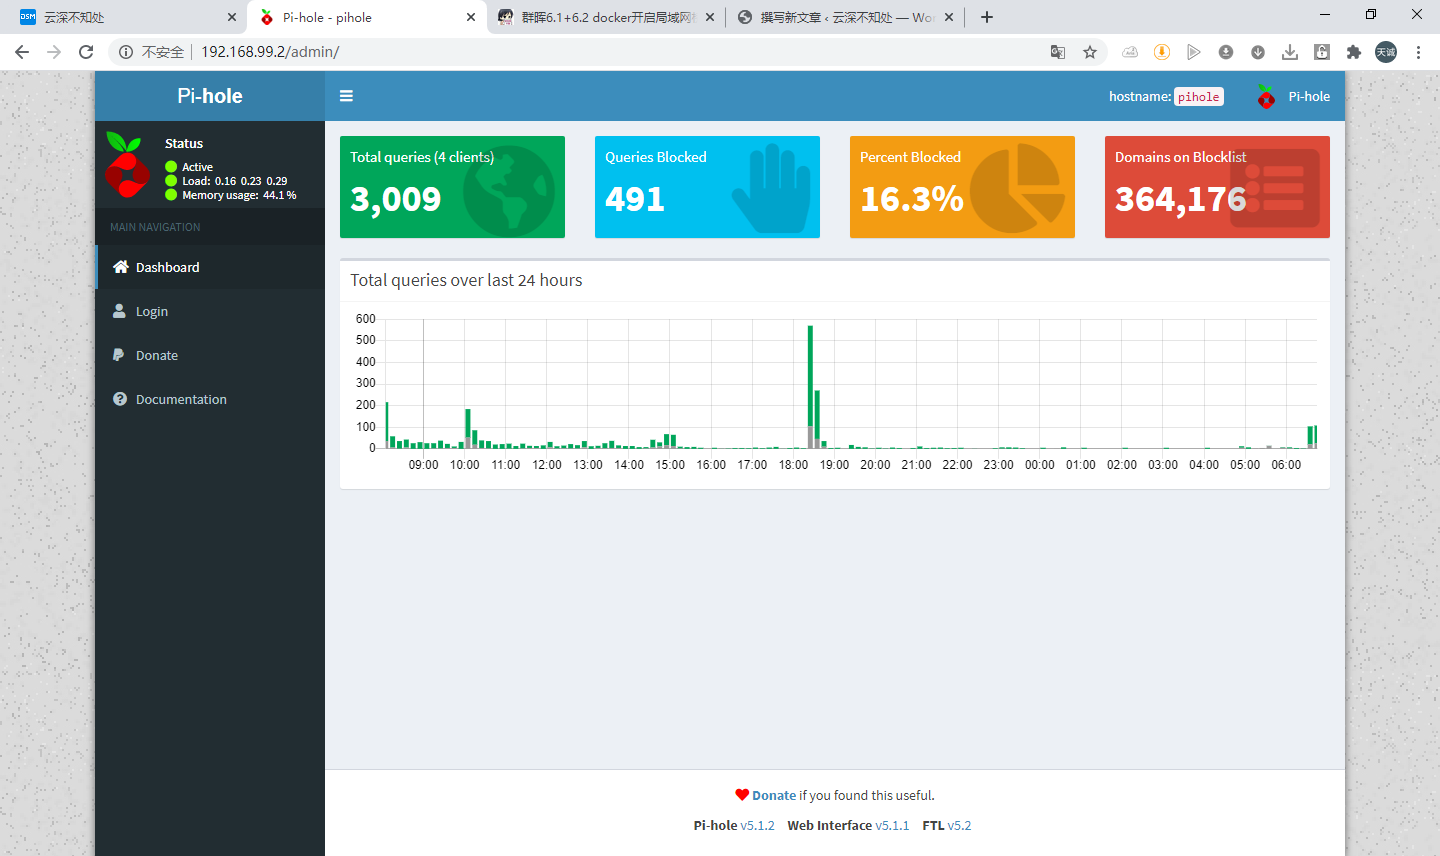Open the Login page in sidebar
This screenshot has height=856, width=1440.
[x=151, y=311]
